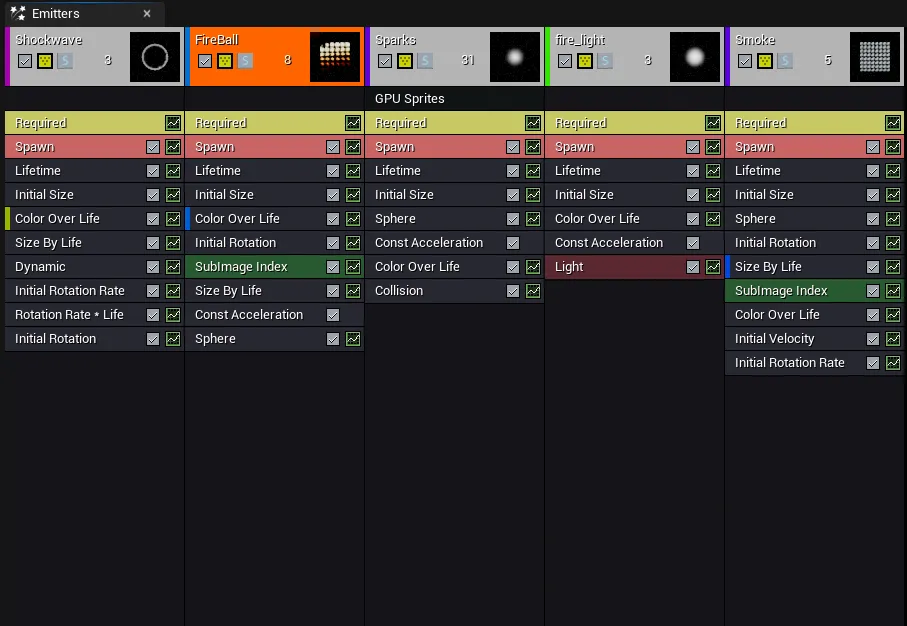The height and width of the screenshot is (626, 907).
Task: Select the fire_light emitter header
Action: pyautogui.click(x=635, y=57)
